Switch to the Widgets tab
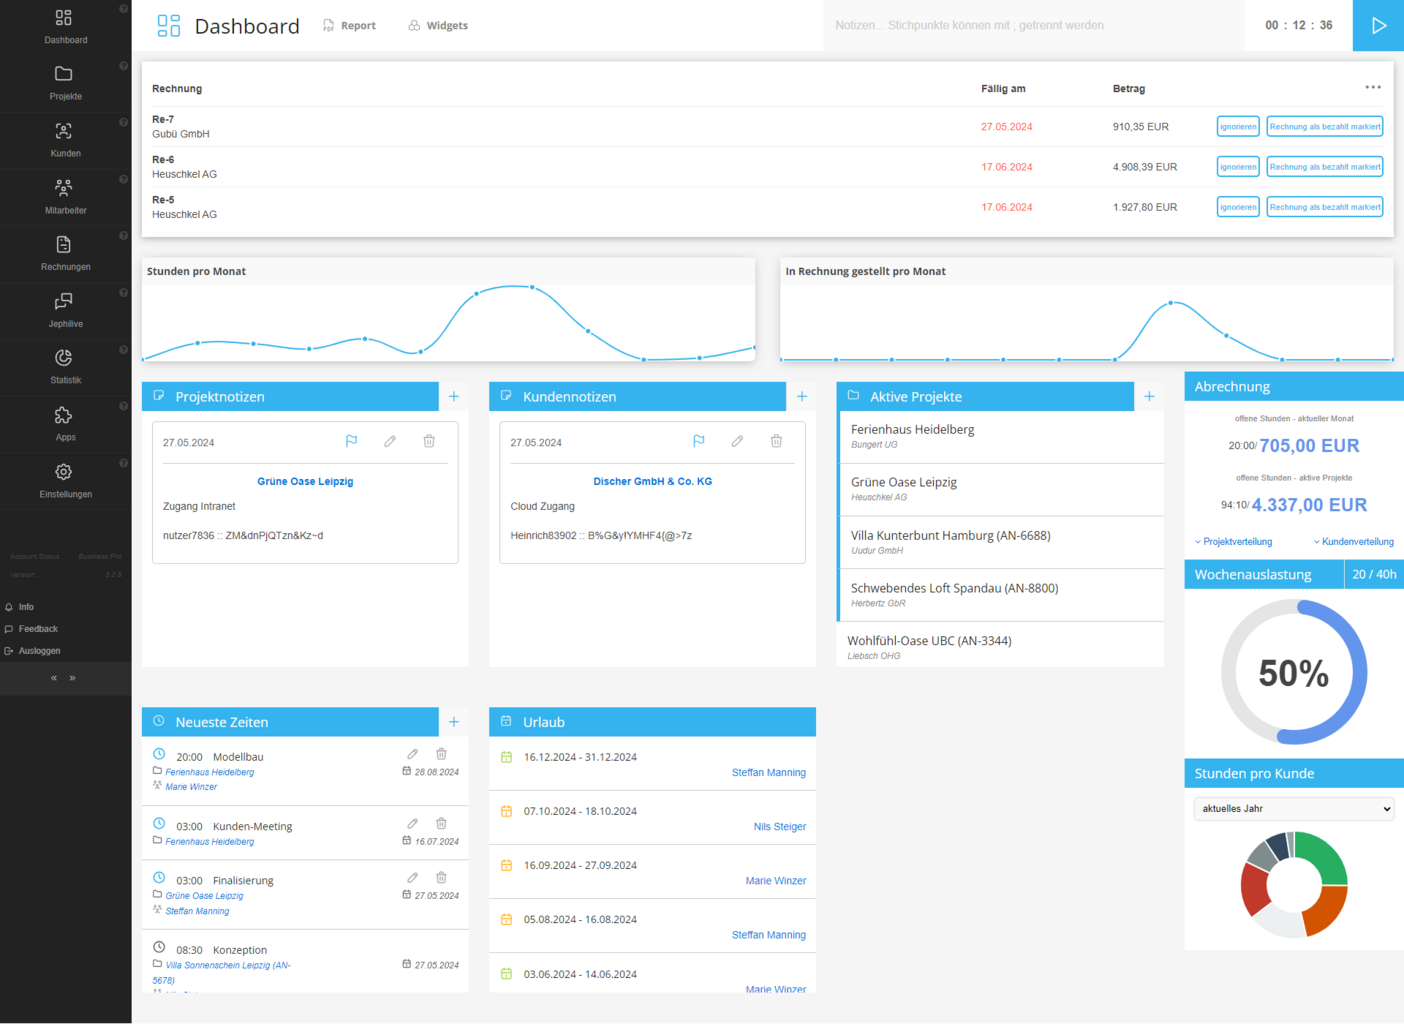 [438, 26]
